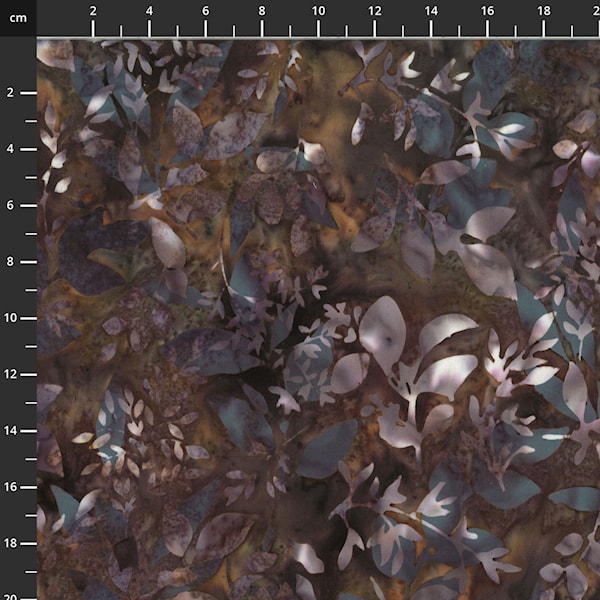Click the large pale leaf in the fabric center
Image resolution: width=600 pixels, height=600 pixels.
coord(384,334)
